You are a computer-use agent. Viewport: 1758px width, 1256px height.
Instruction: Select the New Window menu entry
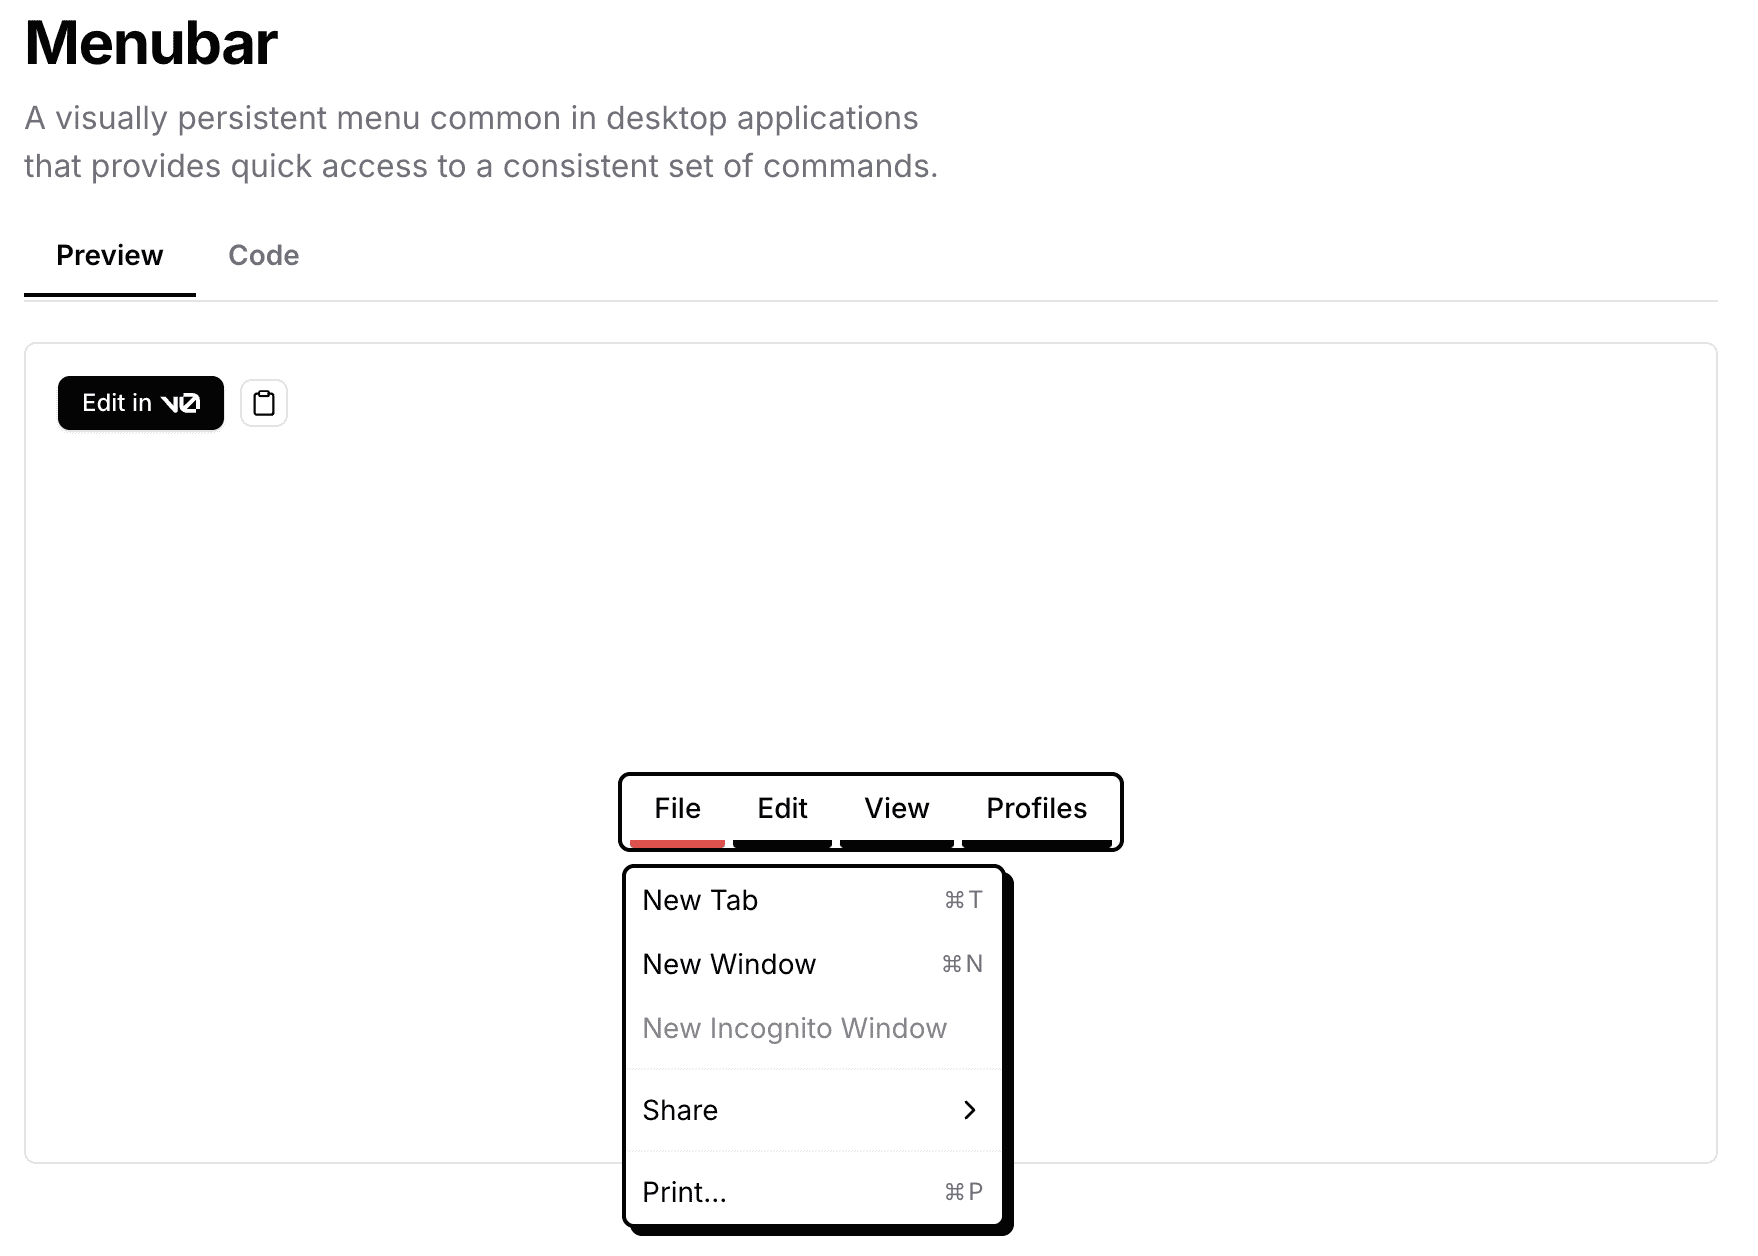click(x=729, y=964)
